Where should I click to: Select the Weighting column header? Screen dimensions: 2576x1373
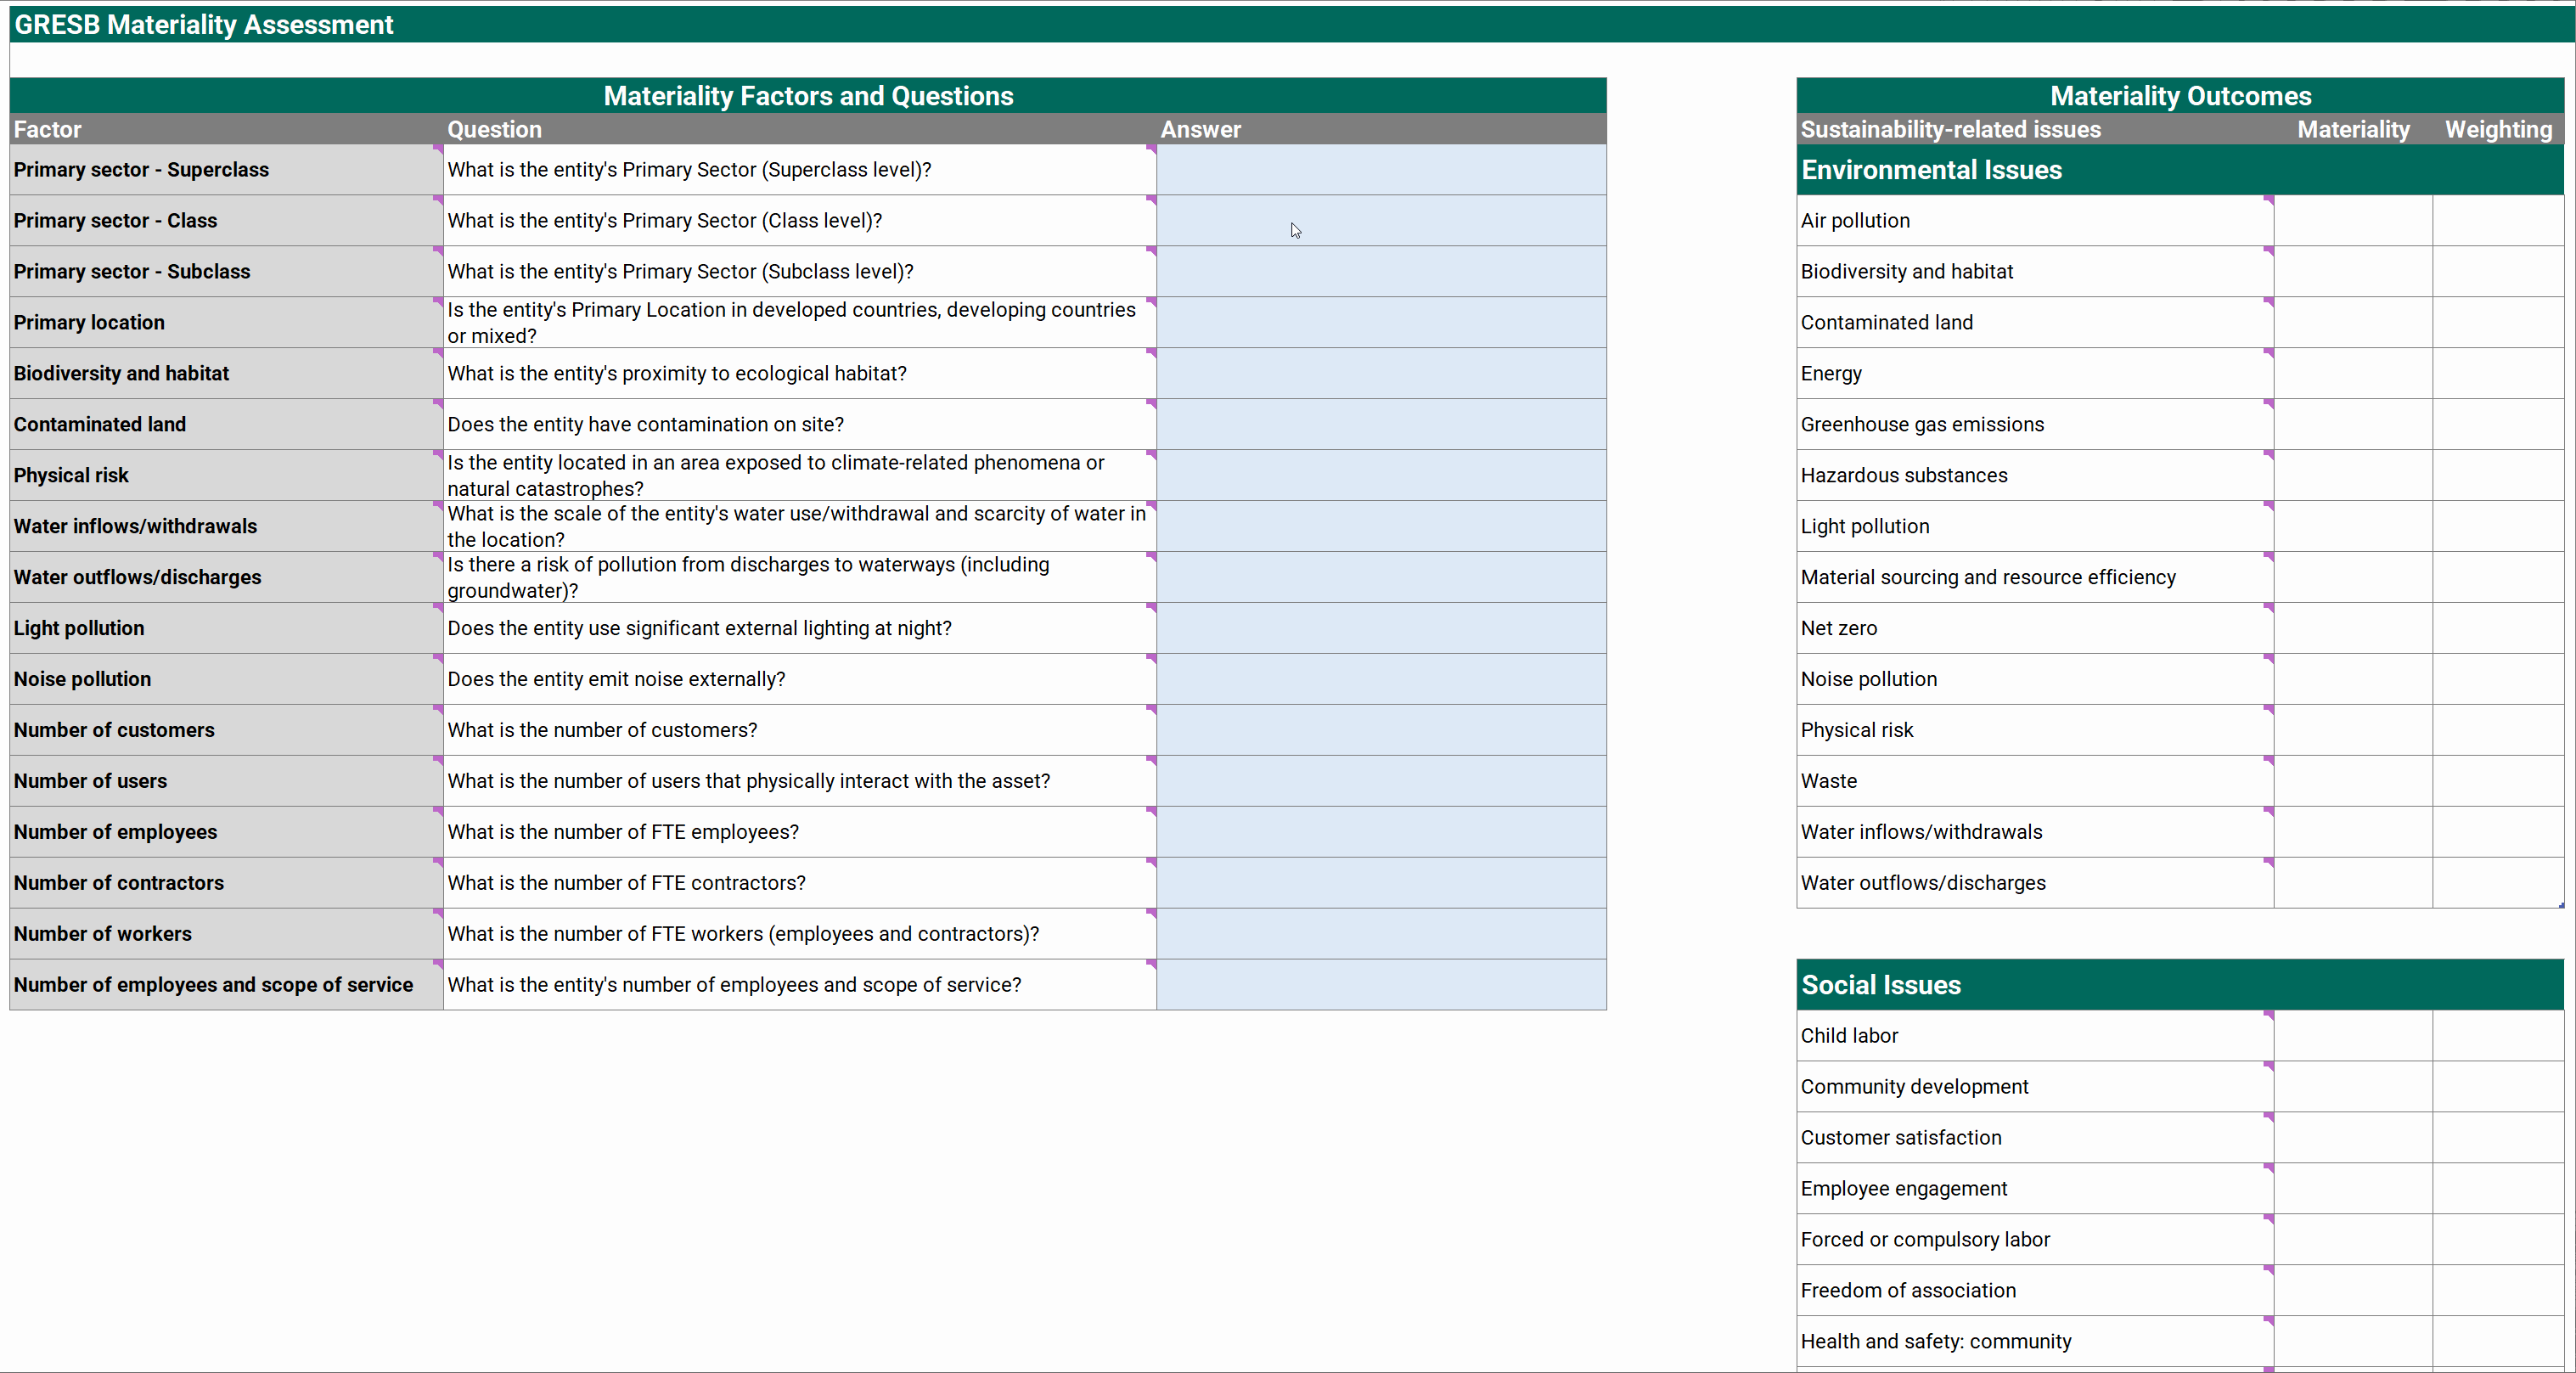(2497, 129)
